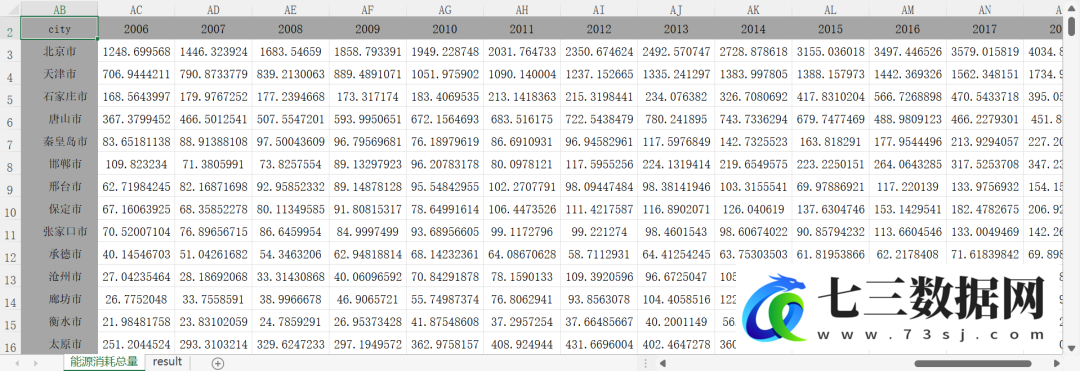The image size is (1080, 371).
Task: Select the 承德市 city cell
Action: click(59, 255)
